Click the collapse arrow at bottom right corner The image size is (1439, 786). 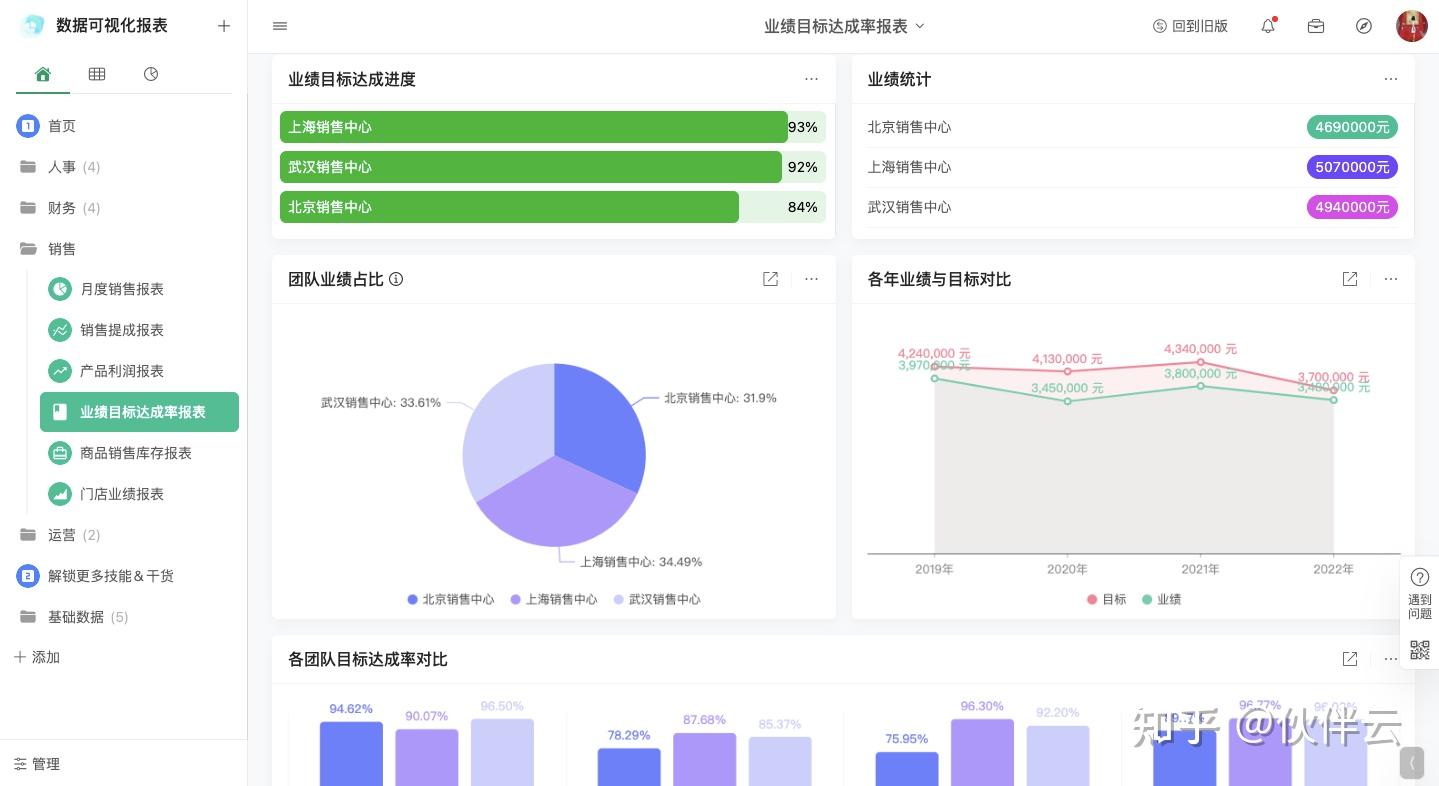(1412, 763)
